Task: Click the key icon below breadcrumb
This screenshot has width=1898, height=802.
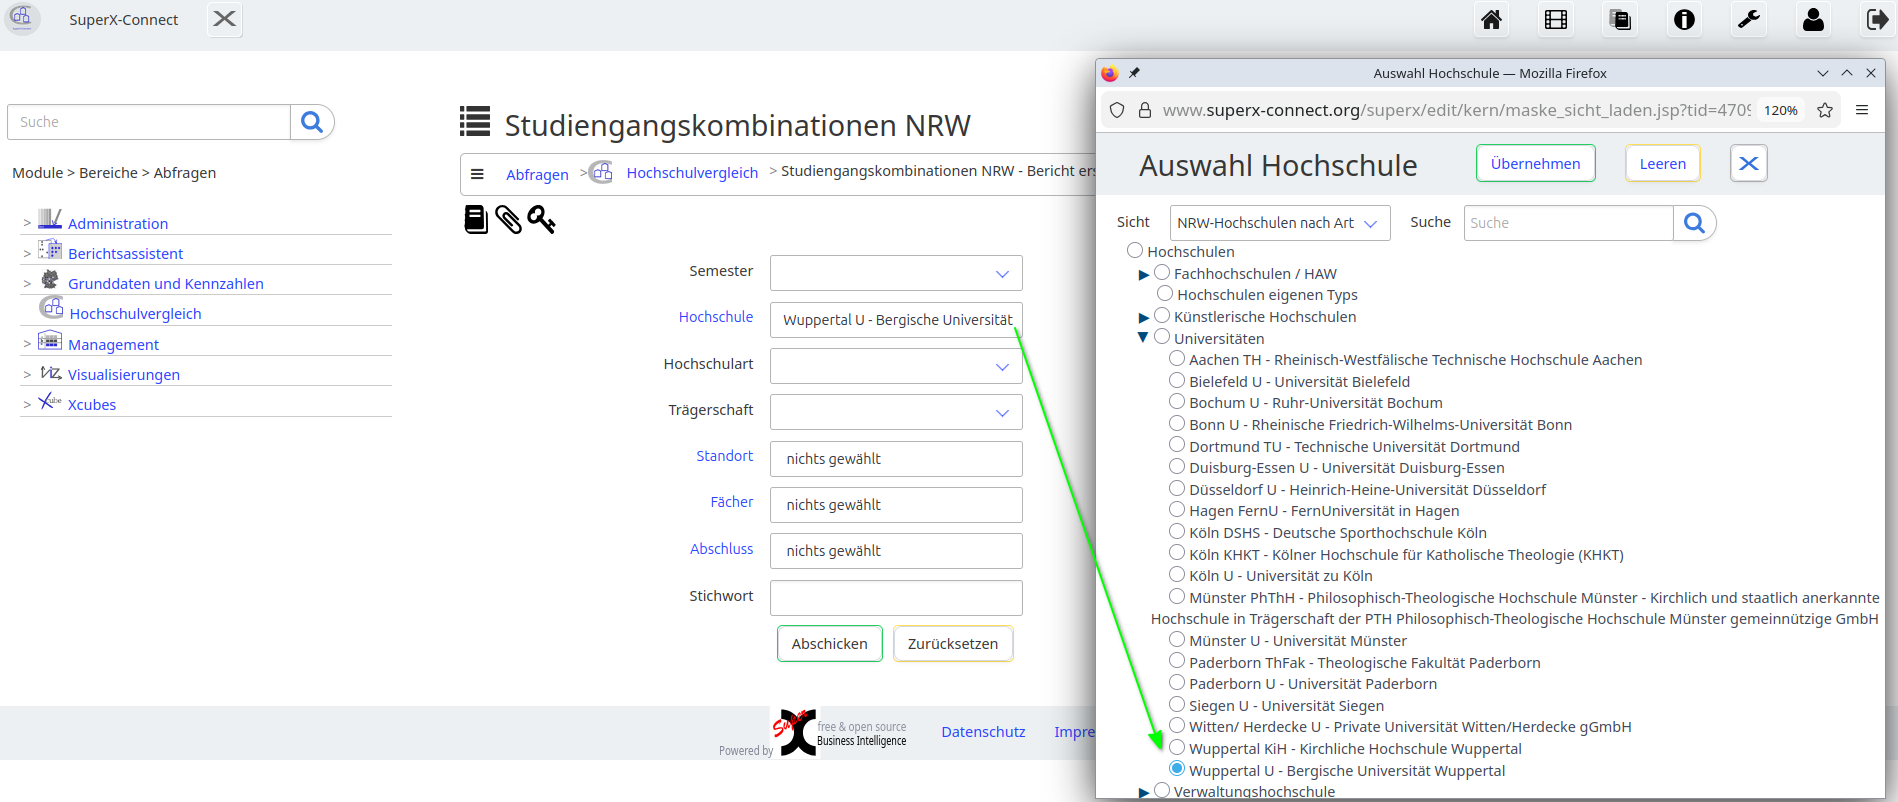Action: pyautogui.click(x=541, y=219)
